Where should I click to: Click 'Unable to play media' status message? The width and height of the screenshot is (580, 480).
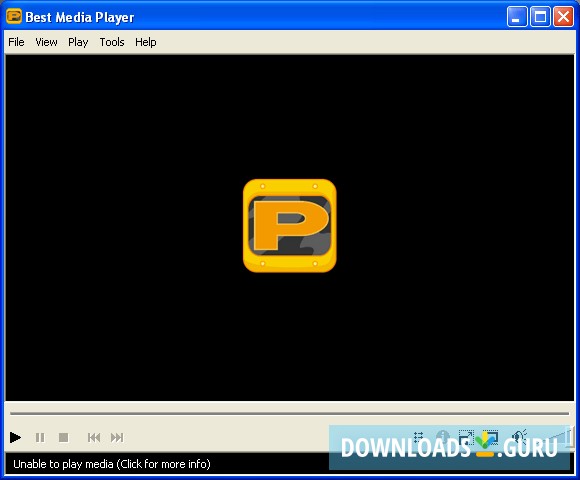(112, 464)
